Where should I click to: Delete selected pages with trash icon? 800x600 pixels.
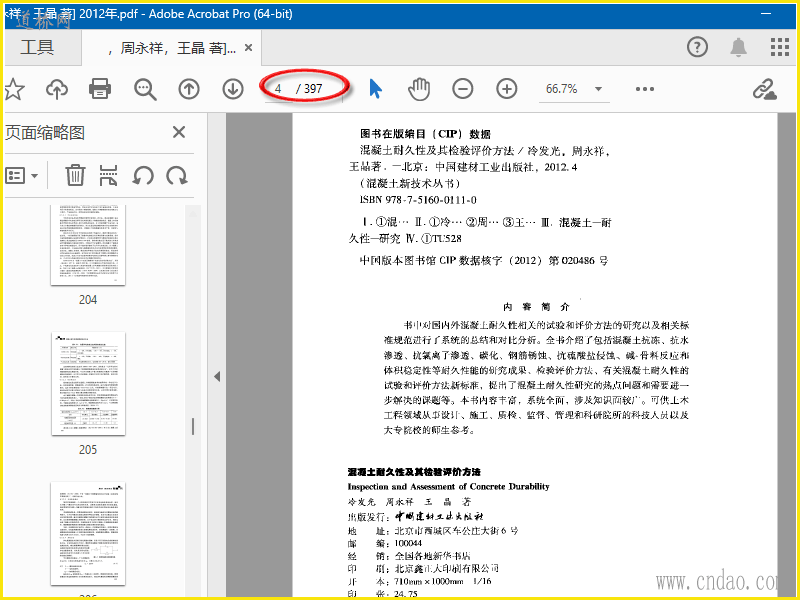tap(75, 175)
